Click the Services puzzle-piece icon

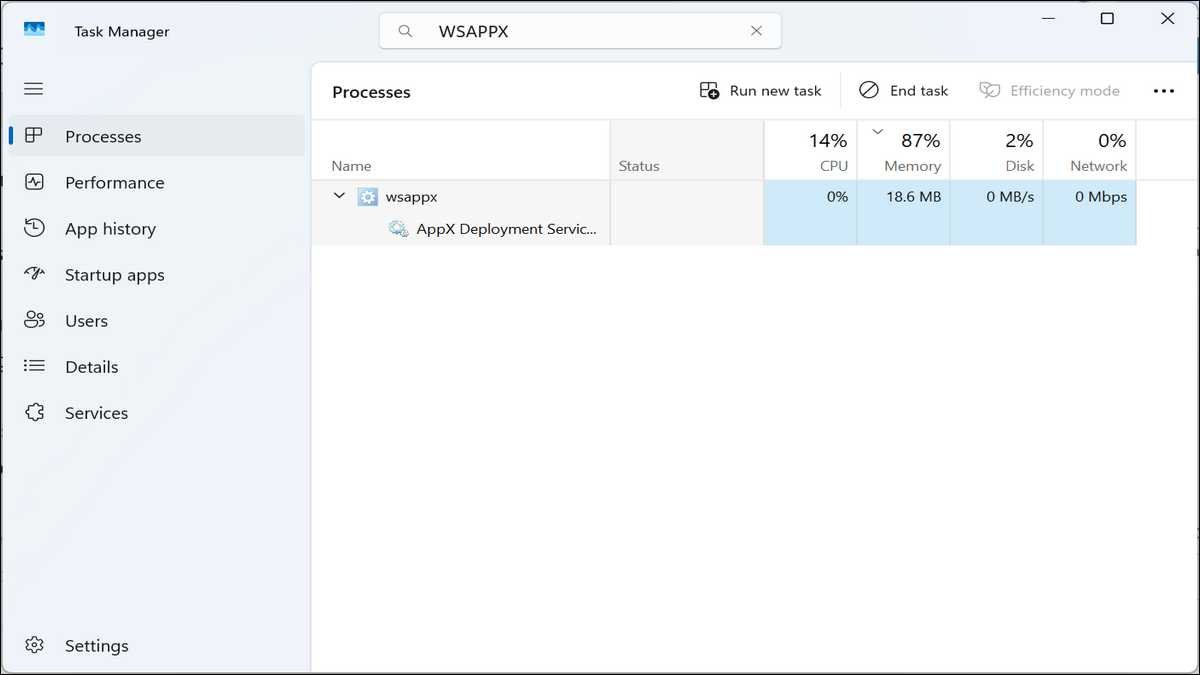[x=34, y=412]
